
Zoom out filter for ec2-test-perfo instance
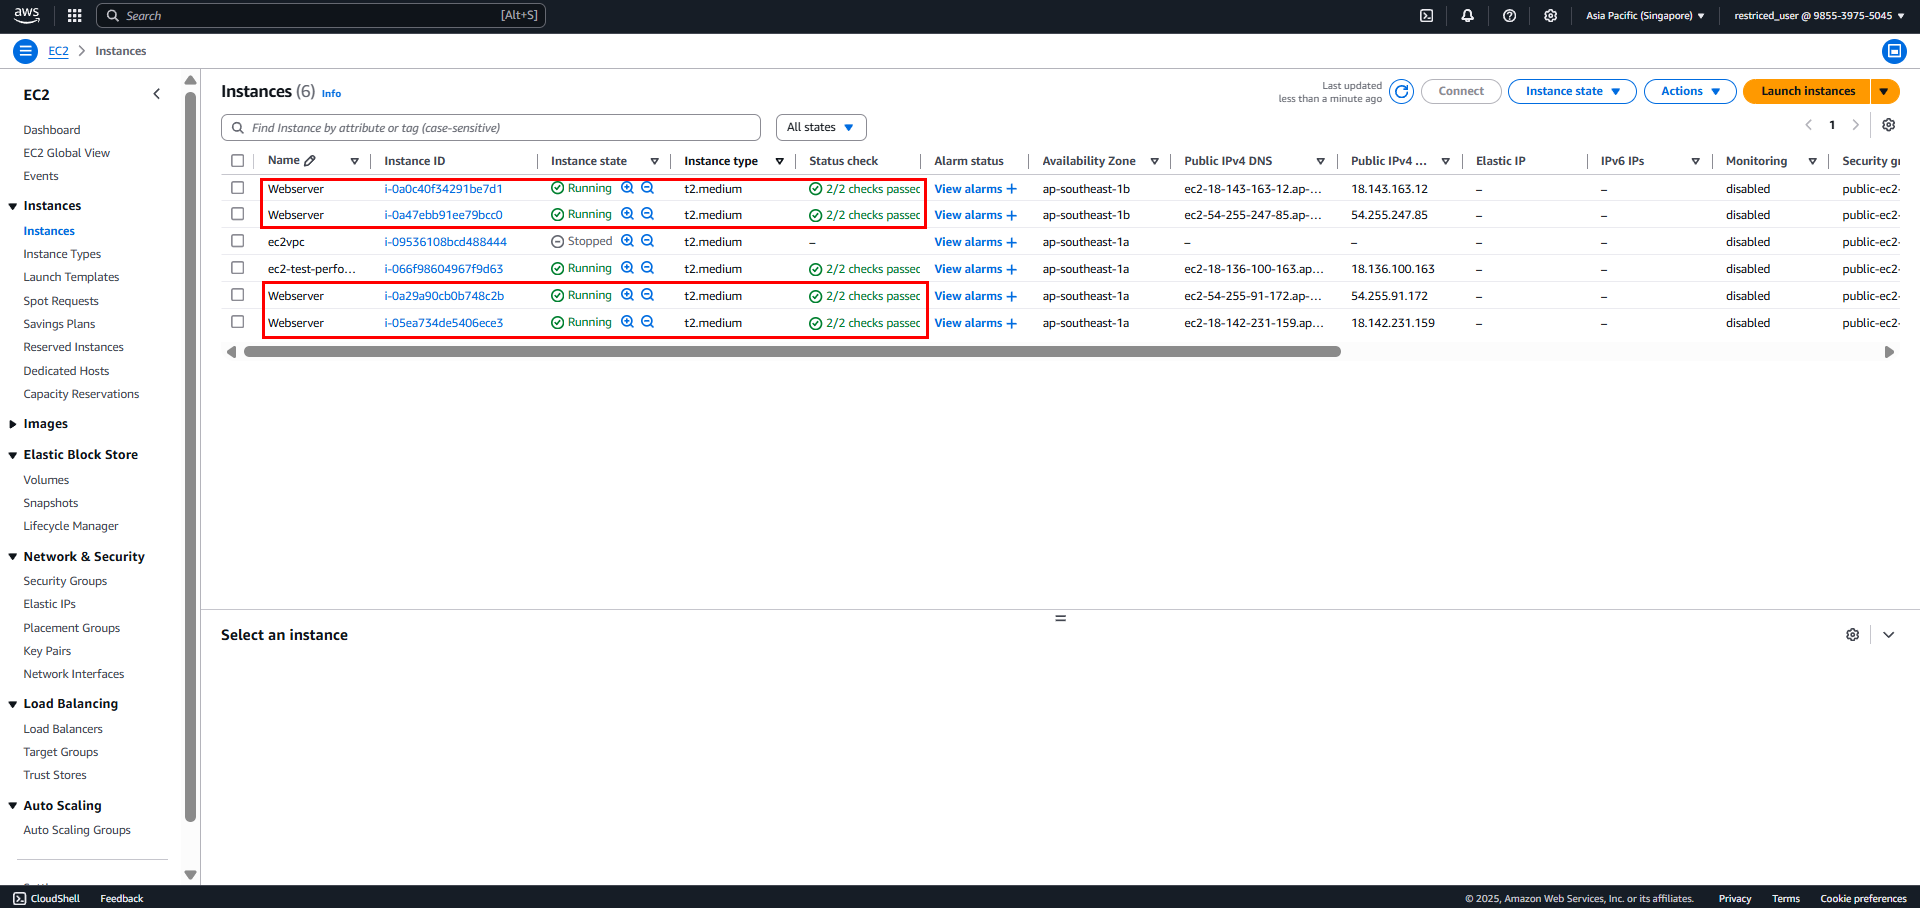pyautogui.click(x=647, y=268)
